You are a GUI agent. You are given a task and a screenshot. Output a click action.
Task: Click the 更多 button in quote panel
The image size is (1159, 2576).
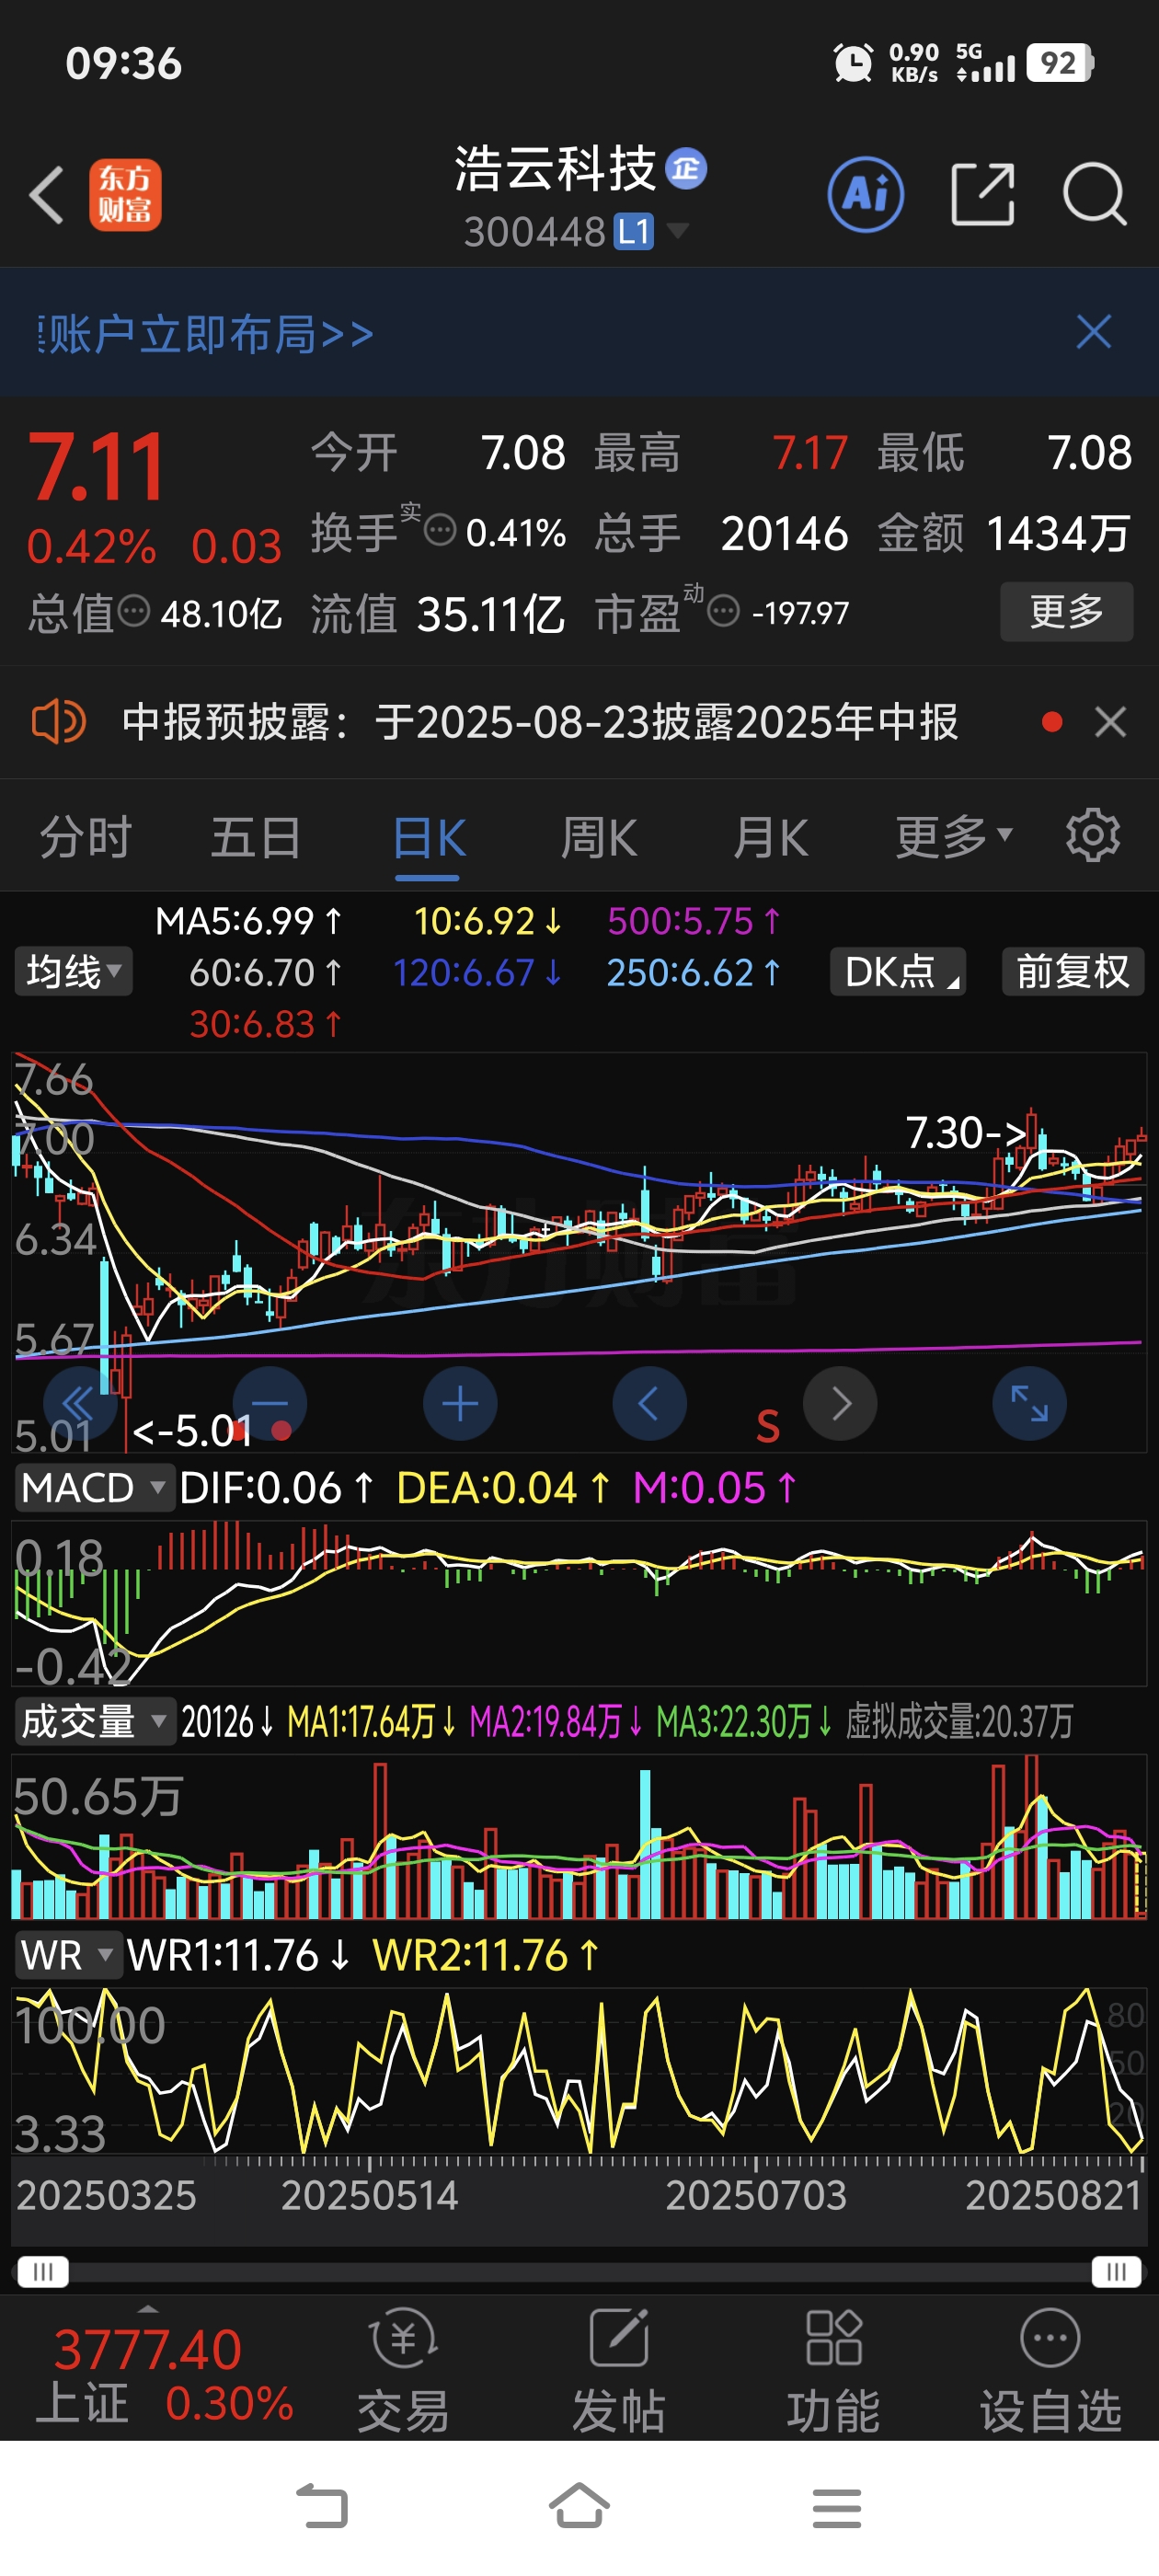click(x=1066, y=611)
